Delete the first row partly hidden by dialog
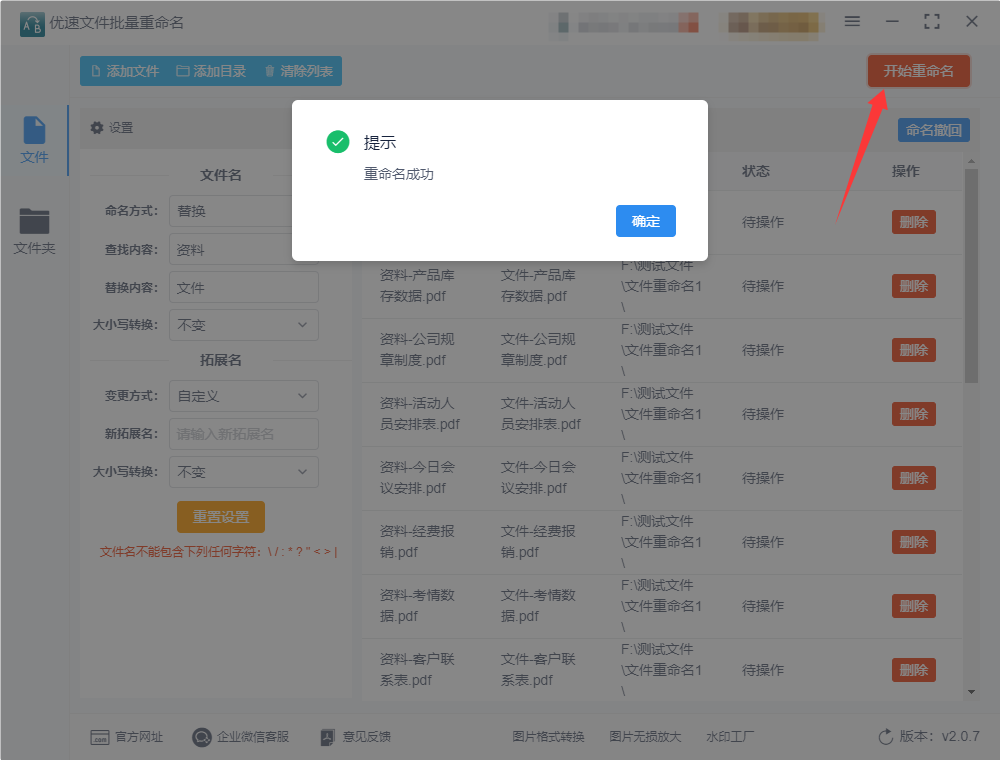Screen dimensions: 1000x760 point(913,222)
